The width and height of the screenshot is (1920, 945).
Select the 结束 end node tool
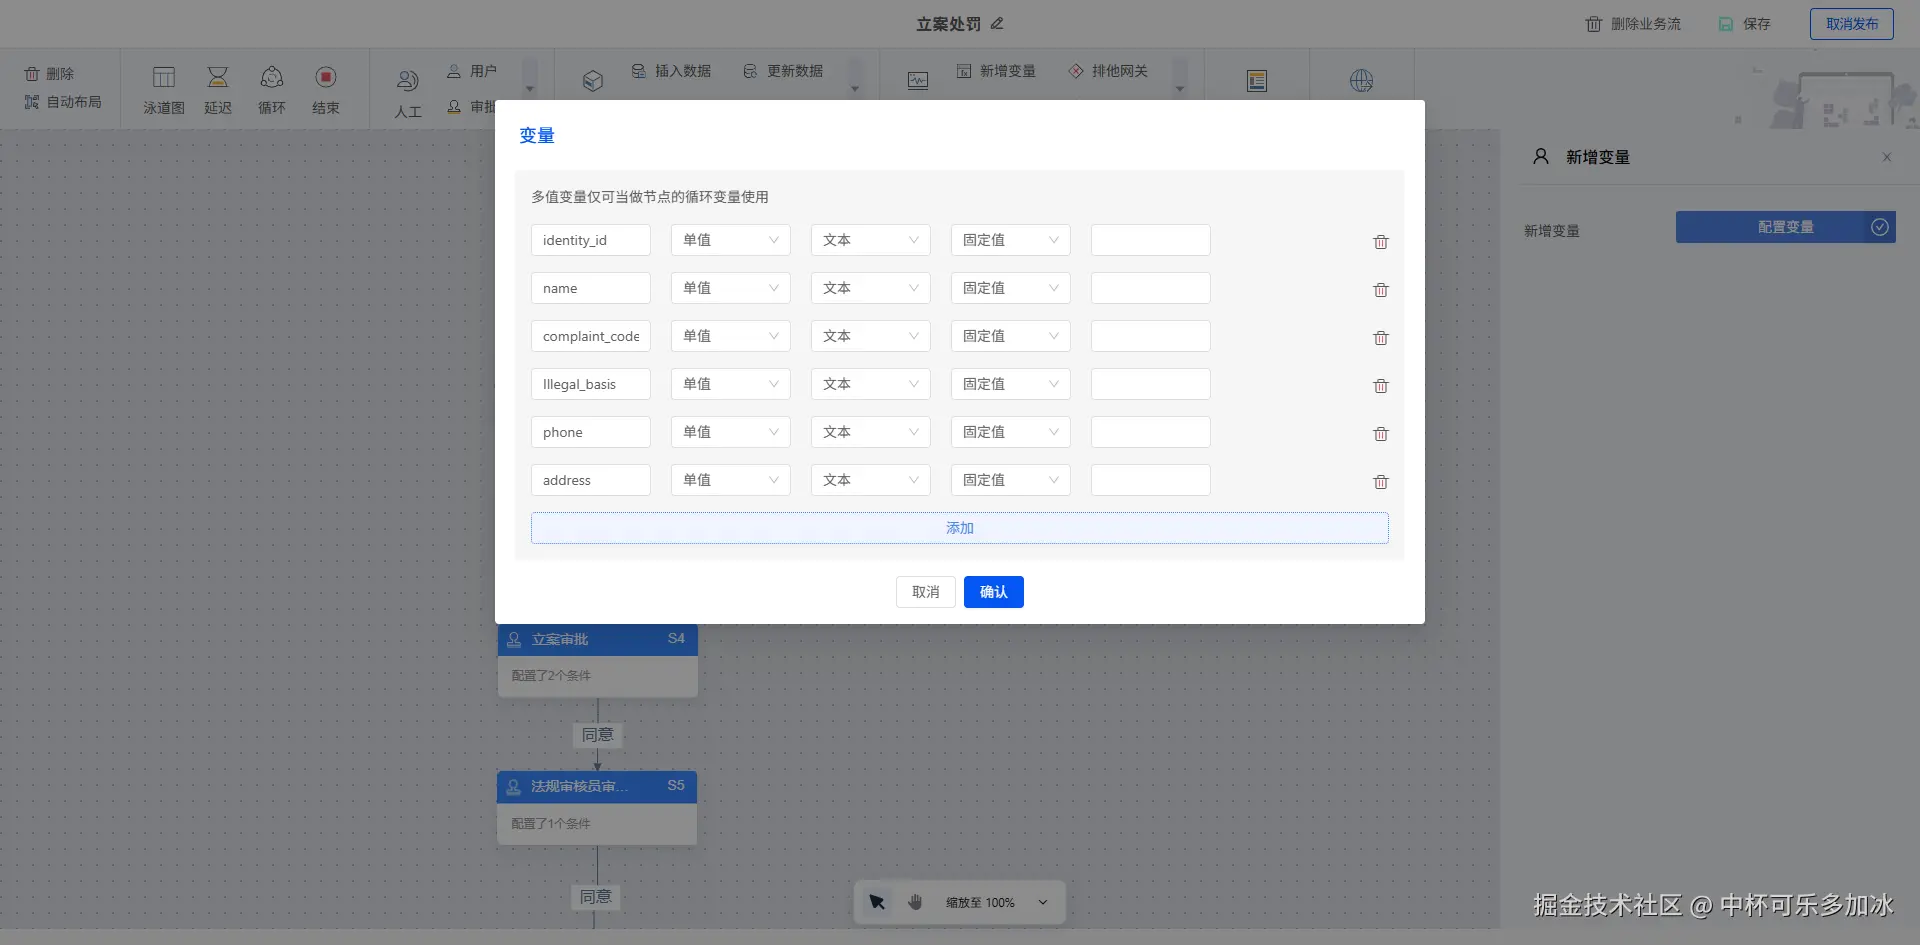[x=326, y=90]
